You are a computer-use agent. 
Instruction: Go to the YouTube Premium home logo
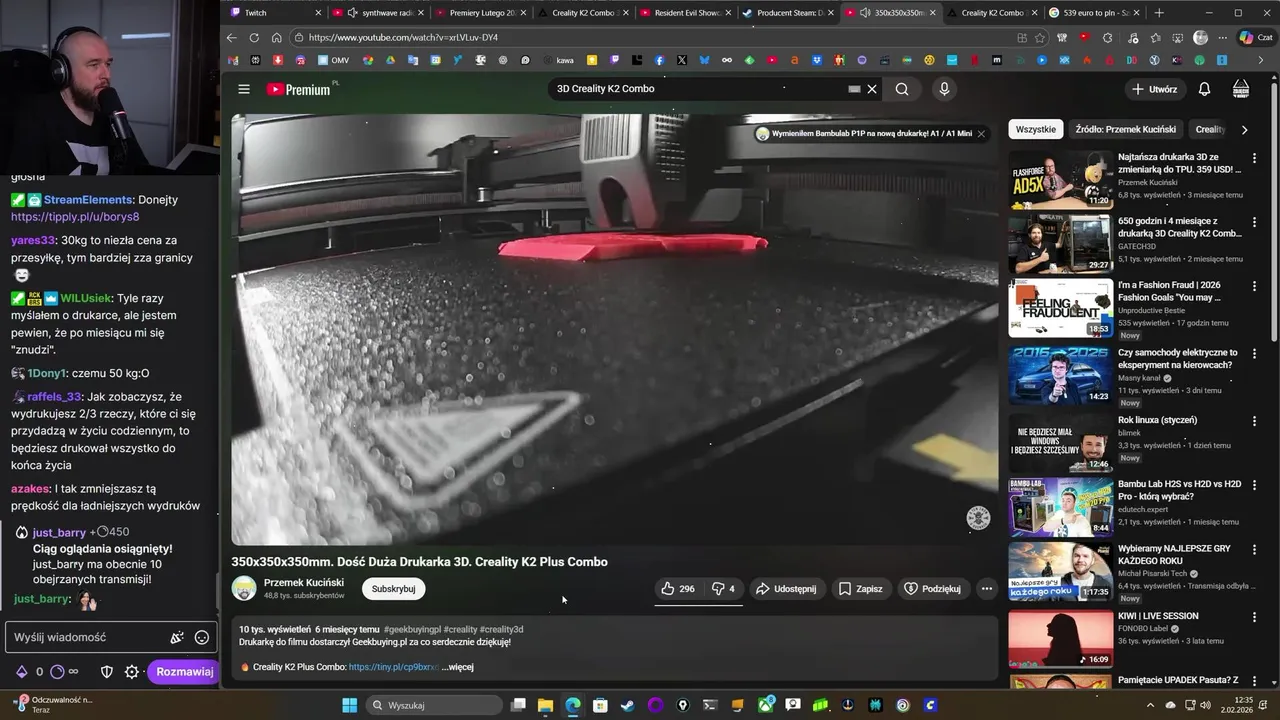click(298, 89)
